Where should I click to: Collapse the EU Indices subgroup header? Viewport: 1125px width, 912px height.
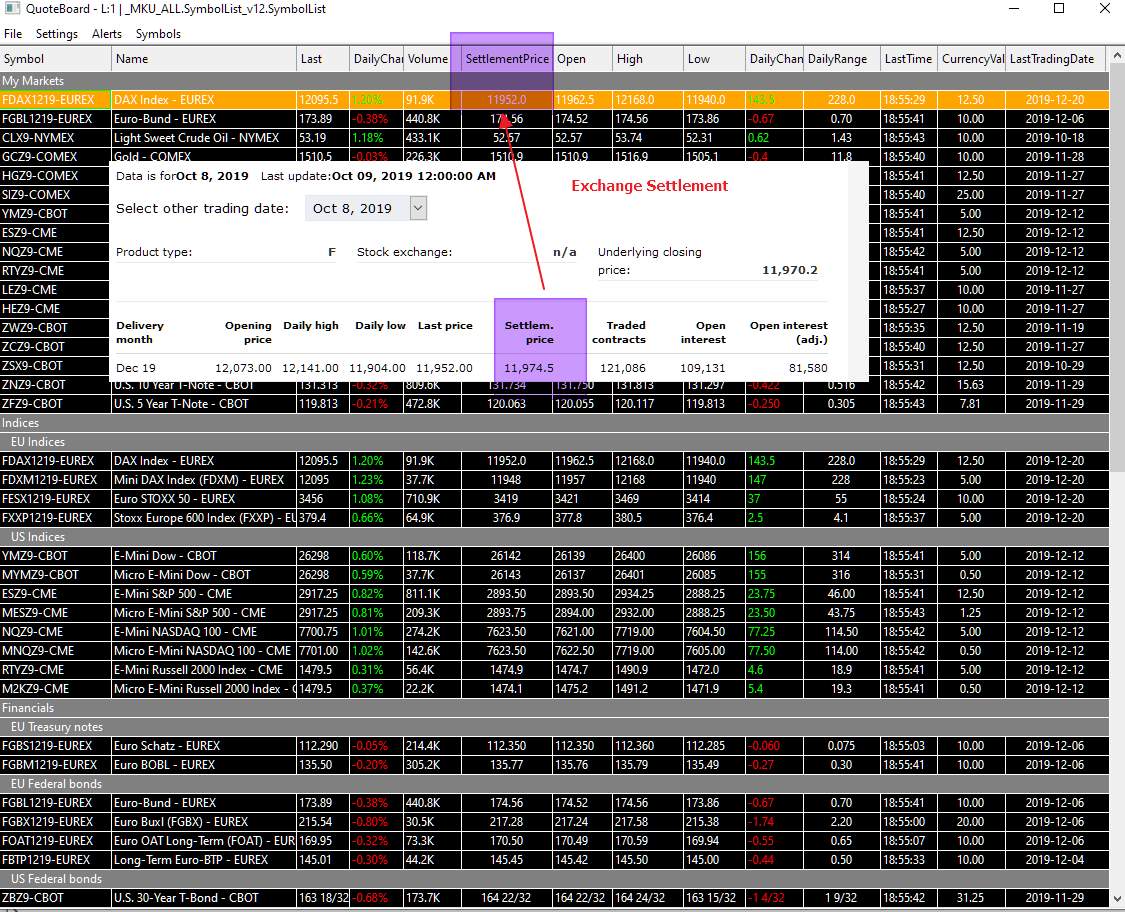coord(555,442)
